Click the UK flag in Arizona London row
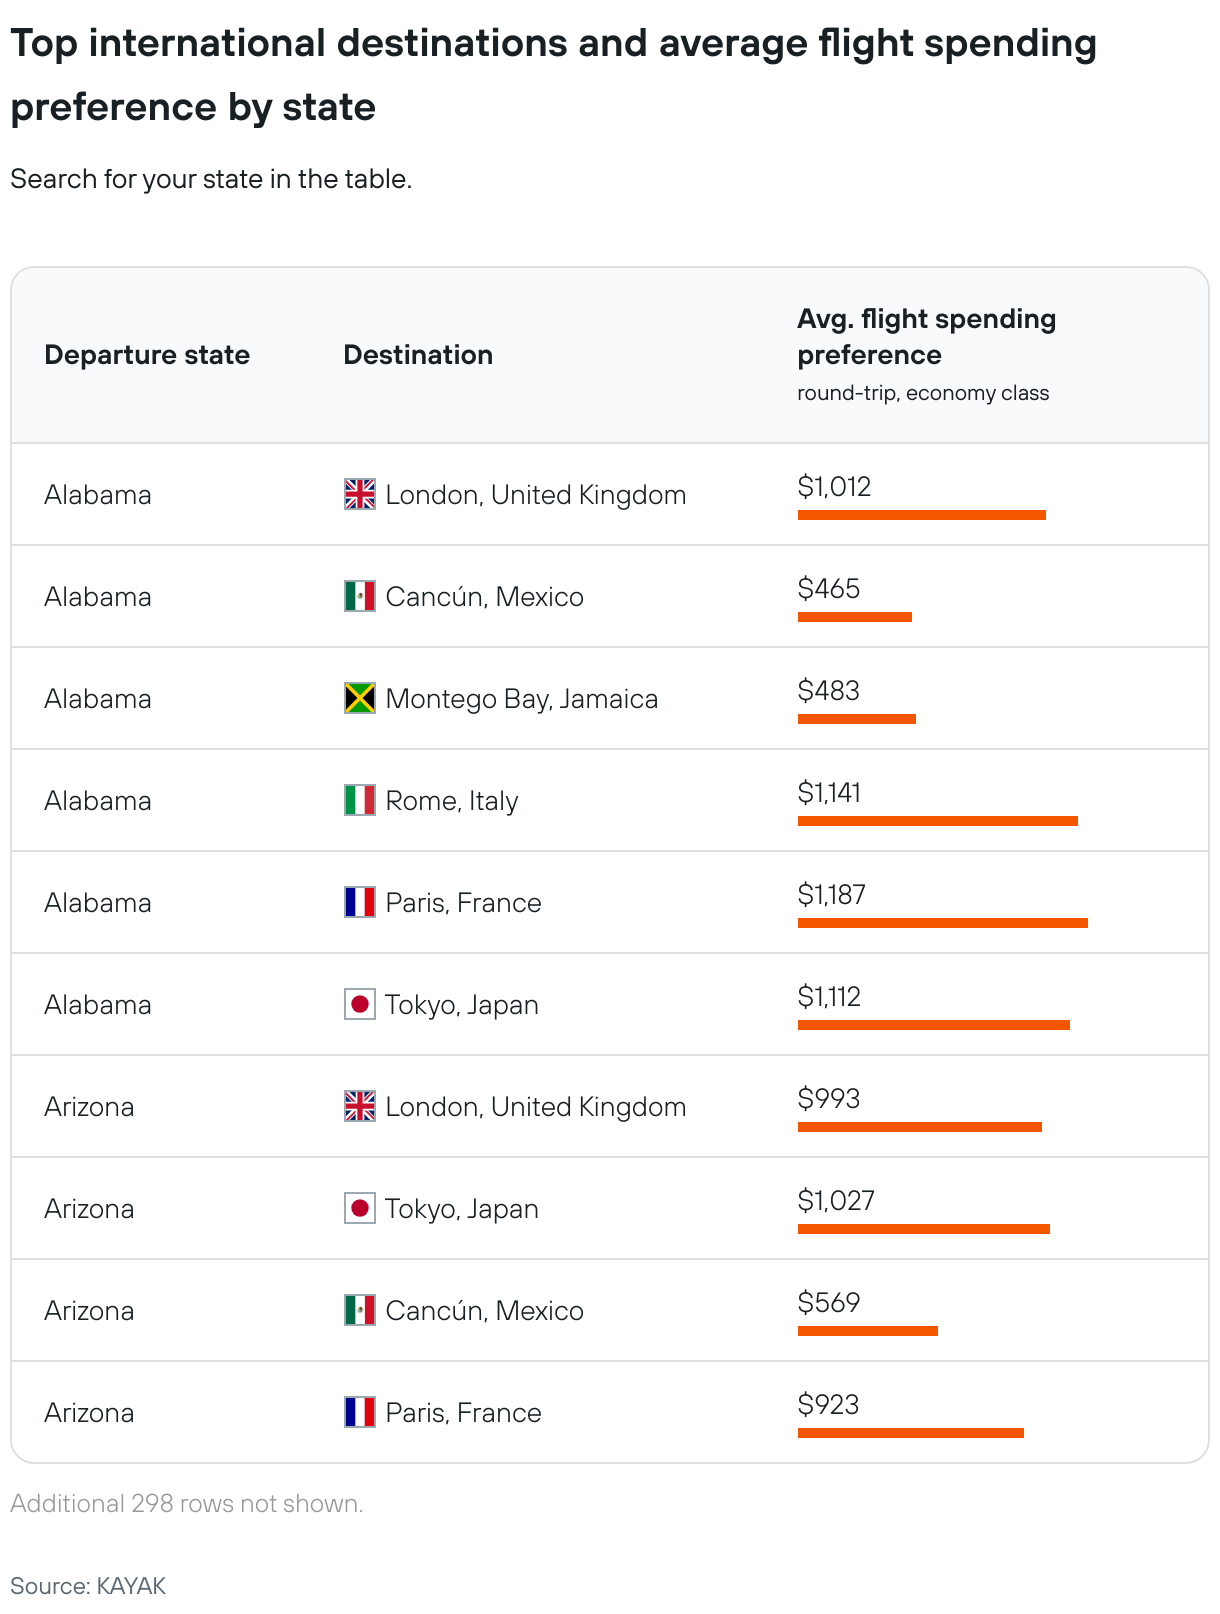This screenshot has height=1614, width=1220. pos(360,1106)
